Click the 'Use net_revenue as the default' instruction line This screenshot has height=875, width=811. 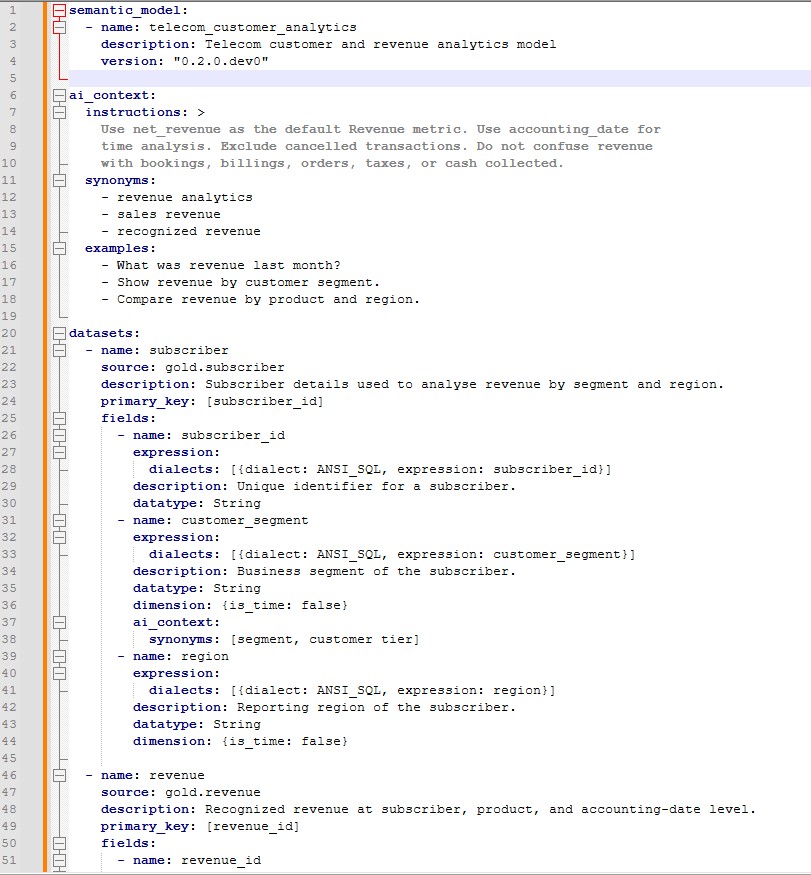coord(381,129)
